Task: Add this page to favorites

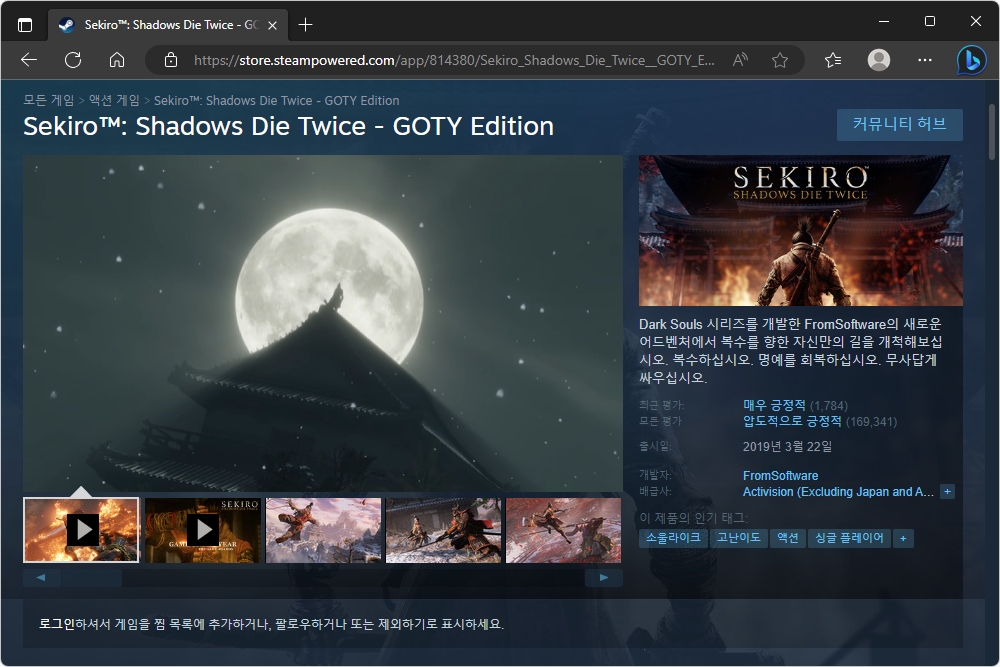Action: (x=779, y=60)
